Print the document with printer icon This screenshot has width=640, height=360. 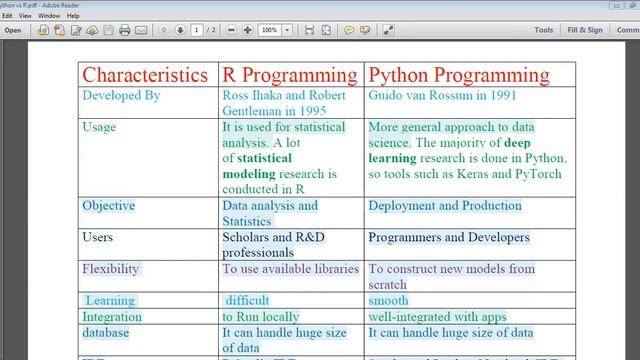pyautogui.click(x=124, y=30)
